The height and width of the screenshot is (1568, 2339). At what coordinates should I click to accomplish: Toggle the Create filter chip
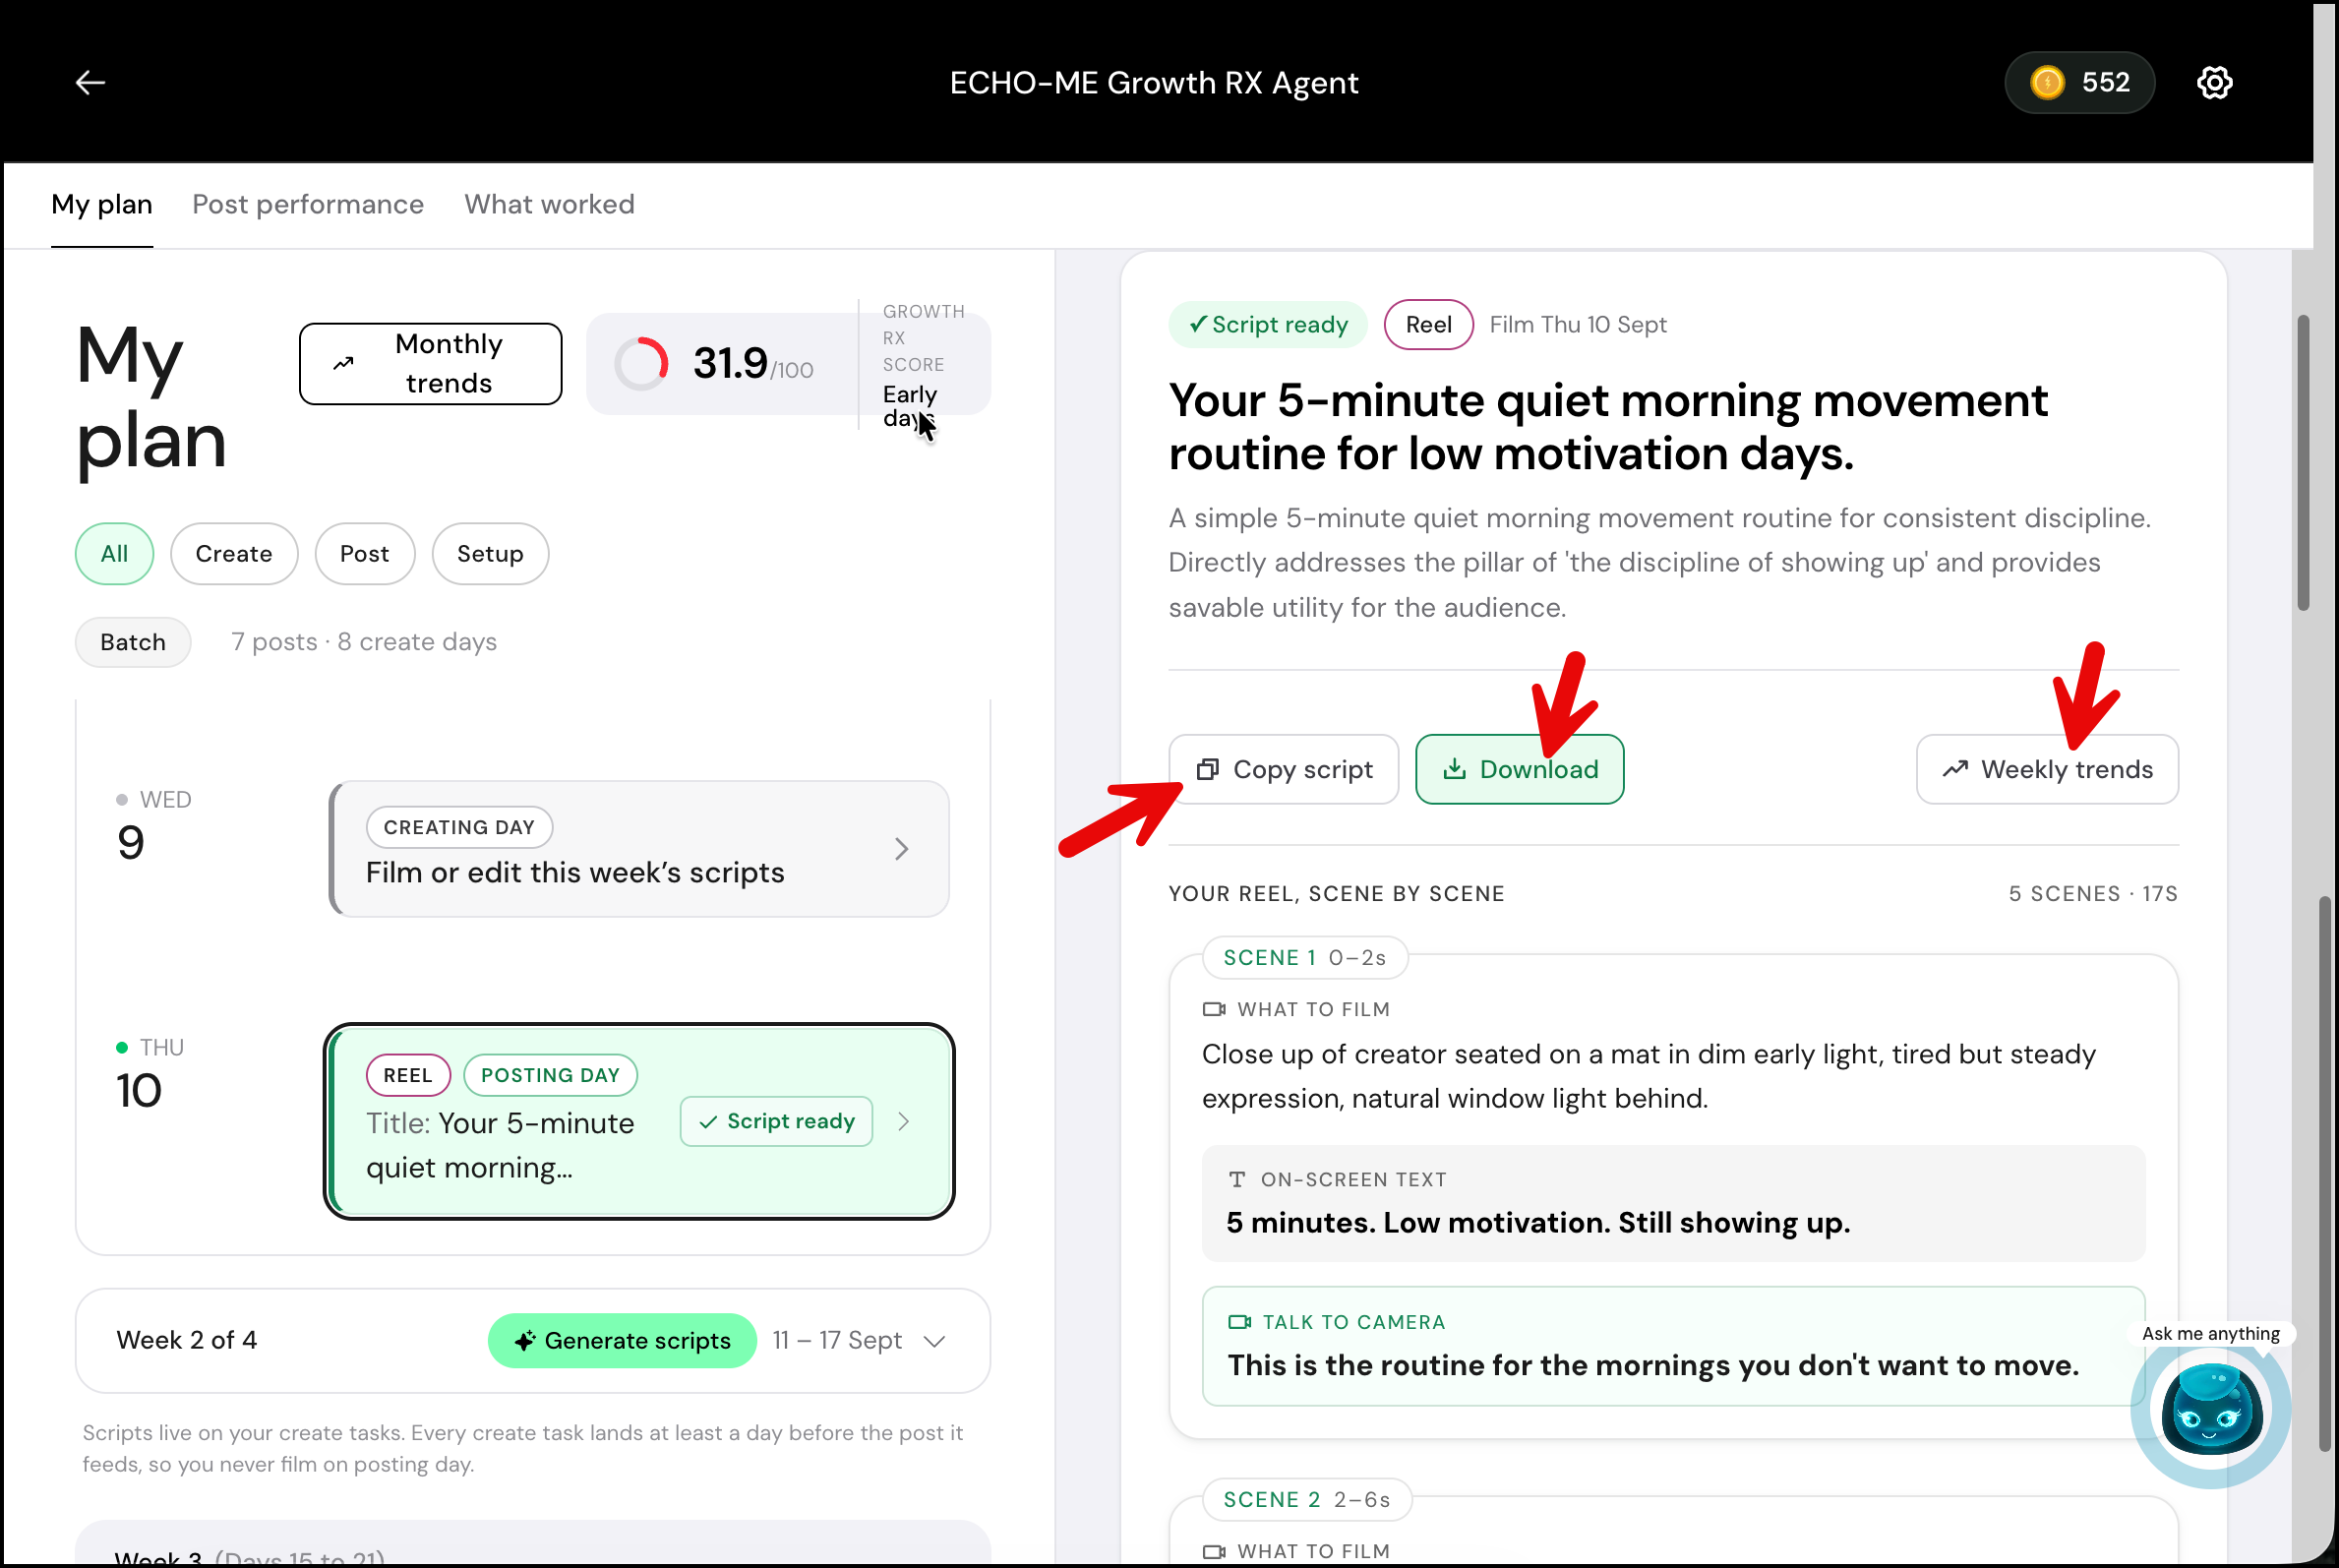tap(234, 554)
